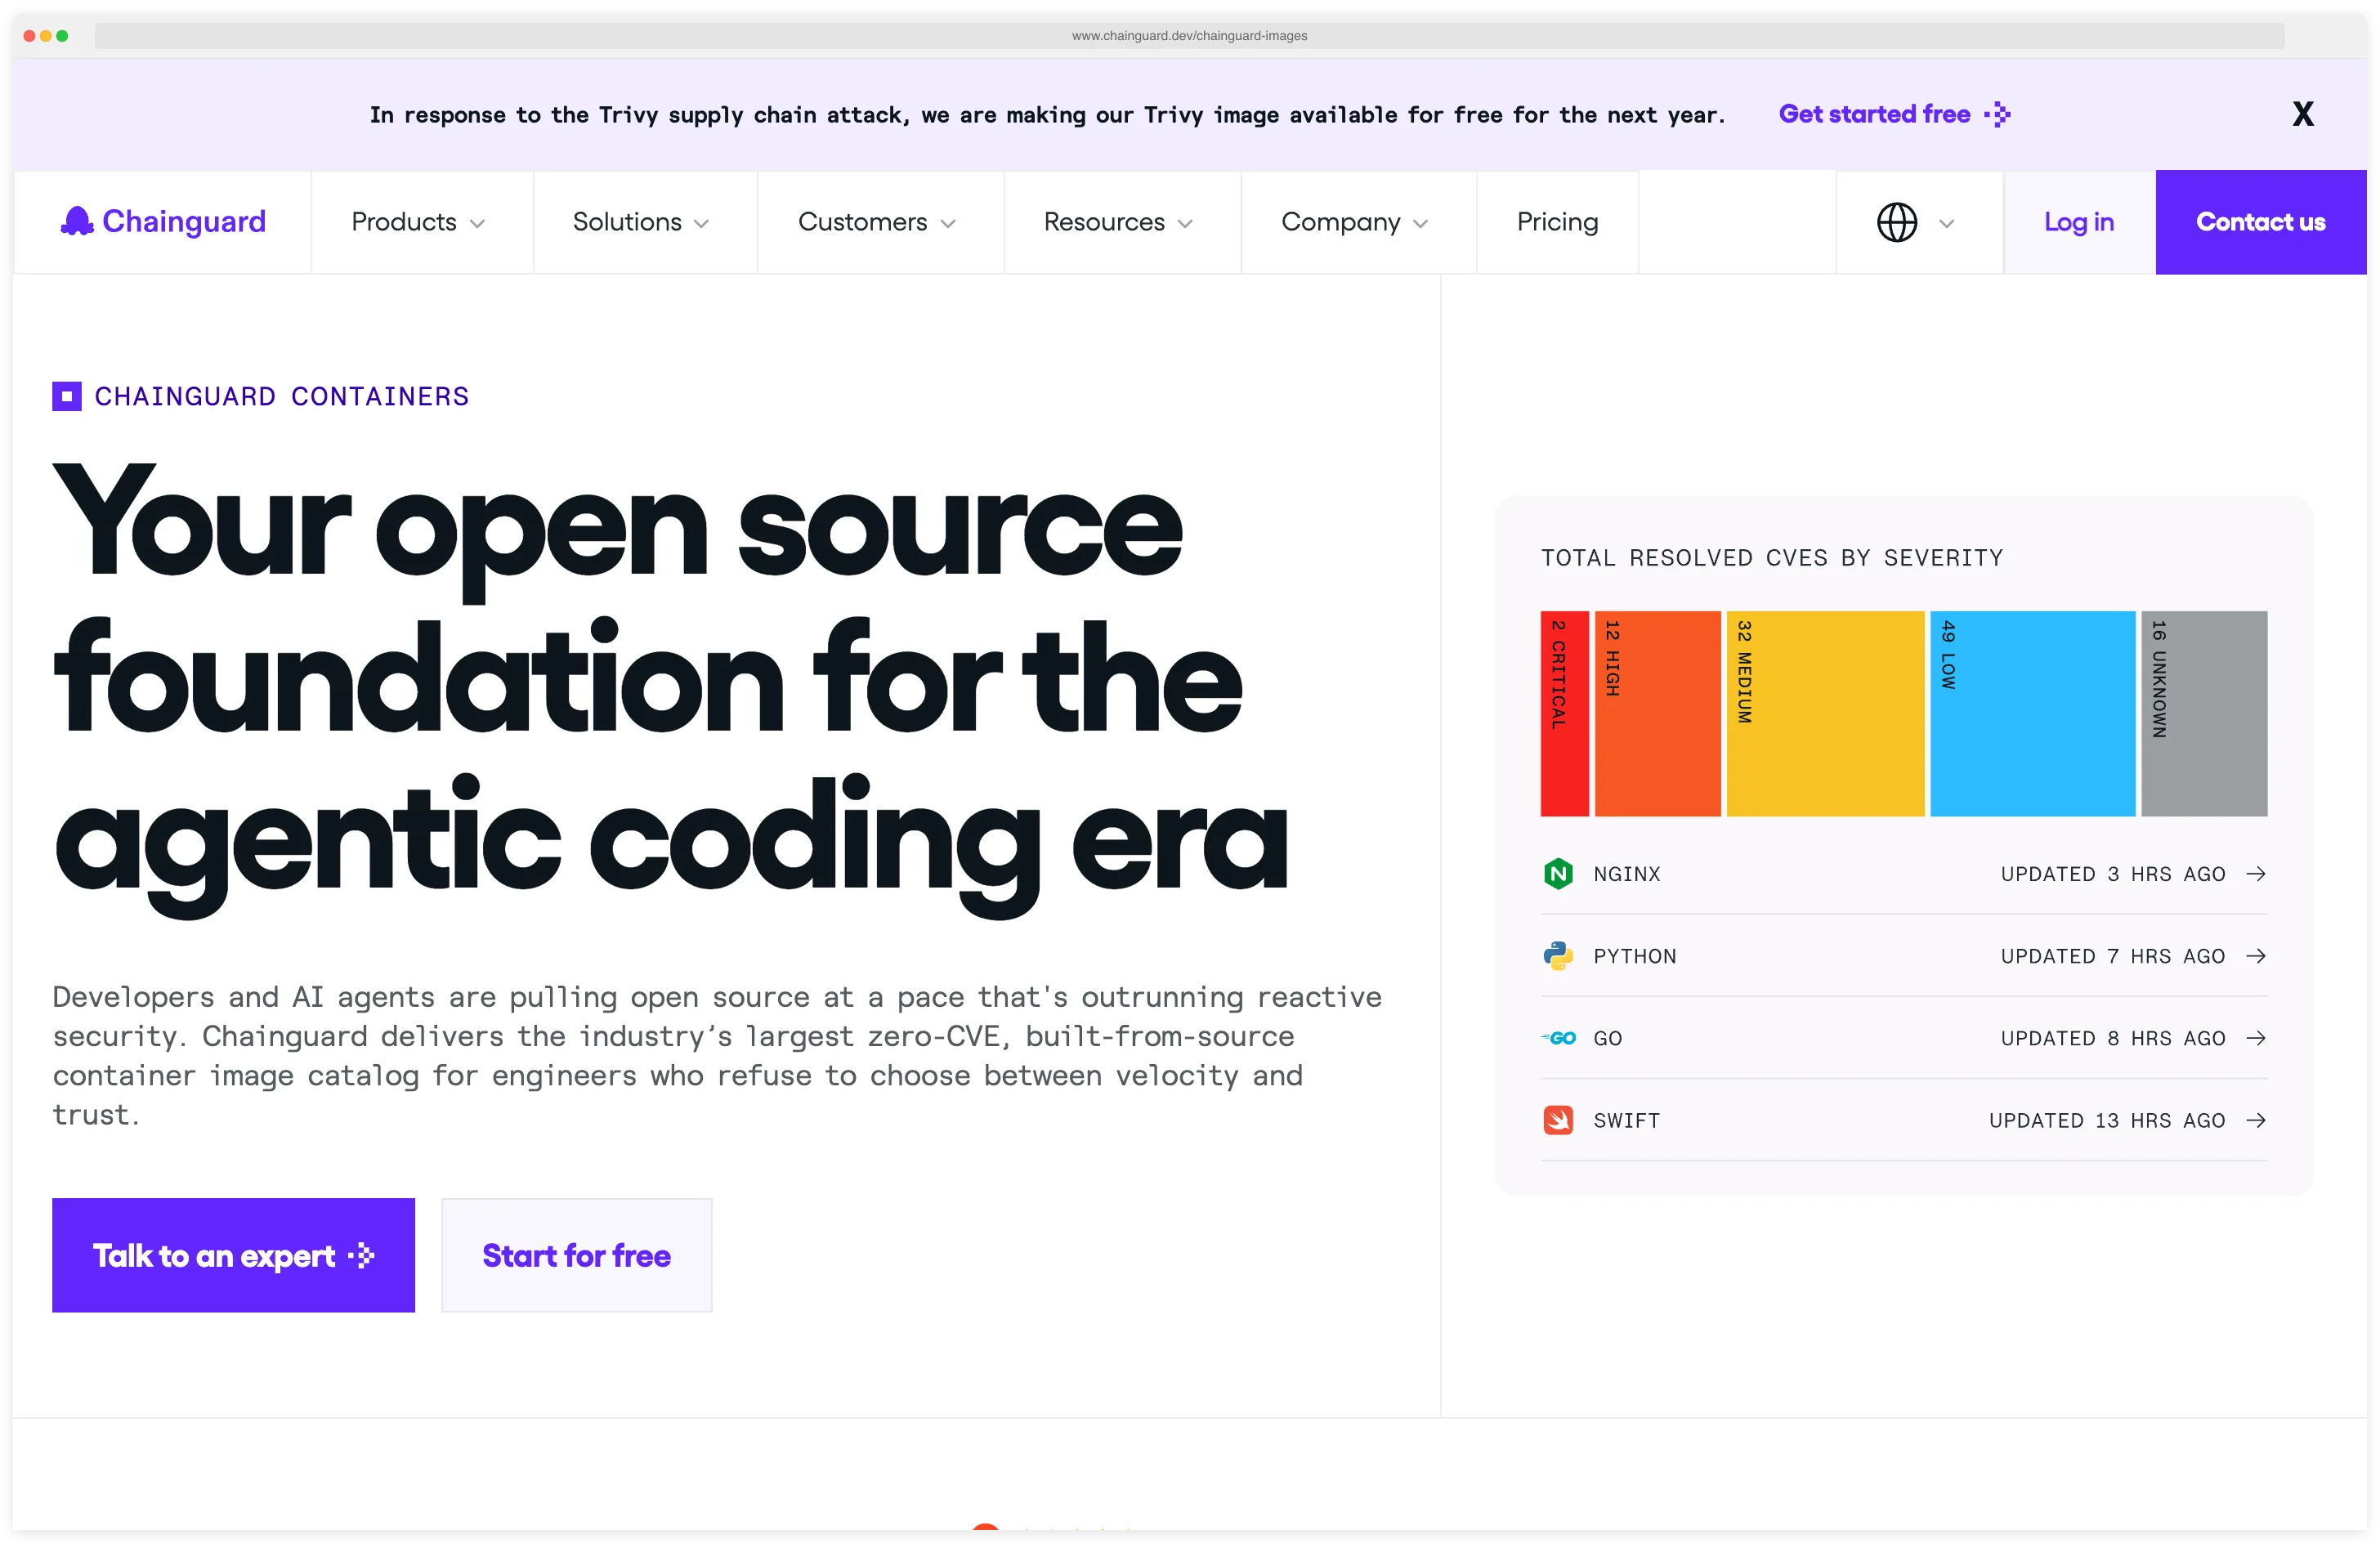
Task: Click the arrow next to Swift update entry
Action: 2256,1120
